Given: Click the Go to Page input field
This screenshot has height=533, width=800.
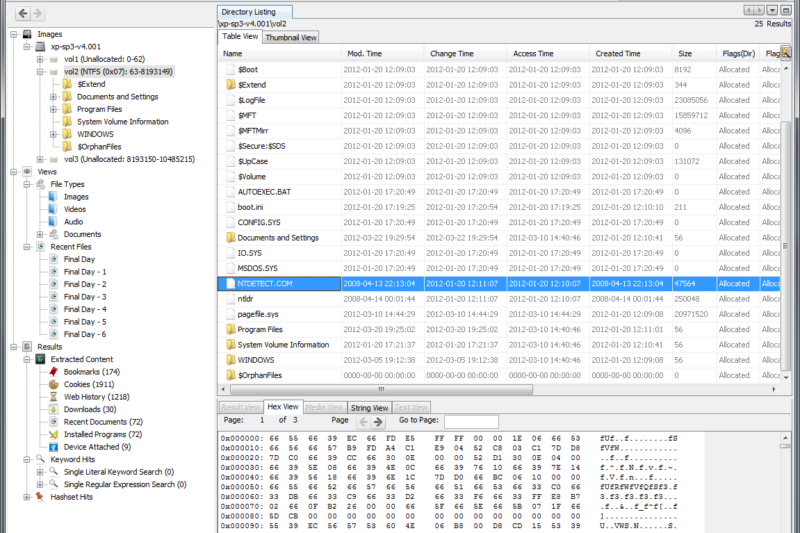Looking at the screenshot, I should 471,422.
